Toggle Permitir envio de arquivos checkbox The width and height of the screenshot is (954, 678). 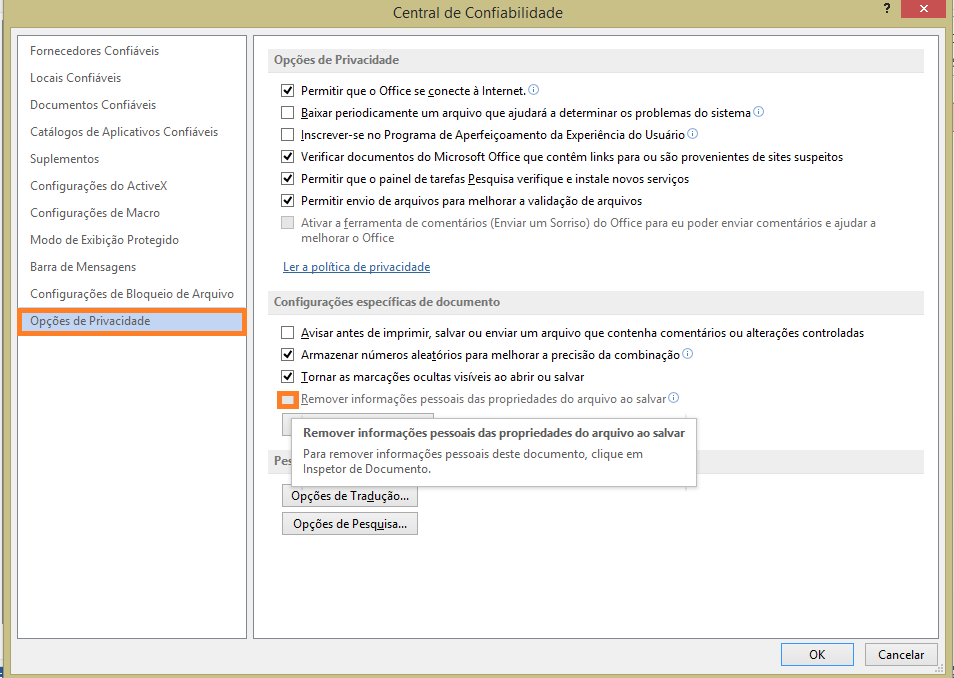pyautogui.click(x=287, y=200)
